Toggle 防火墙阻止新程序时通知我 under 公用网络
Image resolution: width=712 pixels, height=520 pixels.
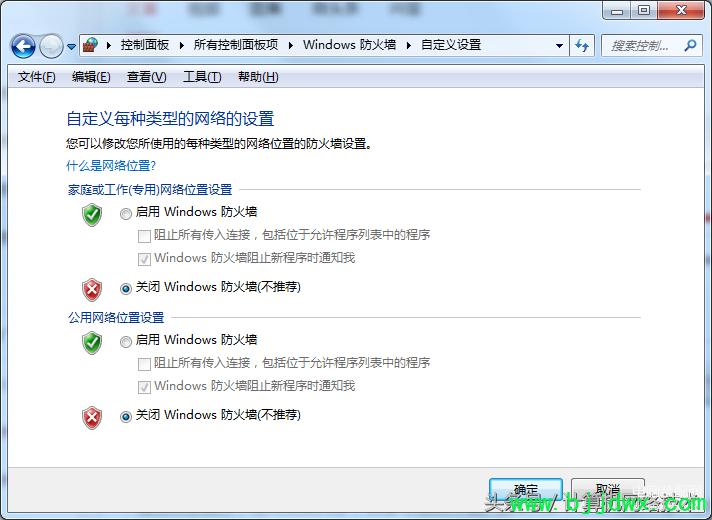point(144,387)
